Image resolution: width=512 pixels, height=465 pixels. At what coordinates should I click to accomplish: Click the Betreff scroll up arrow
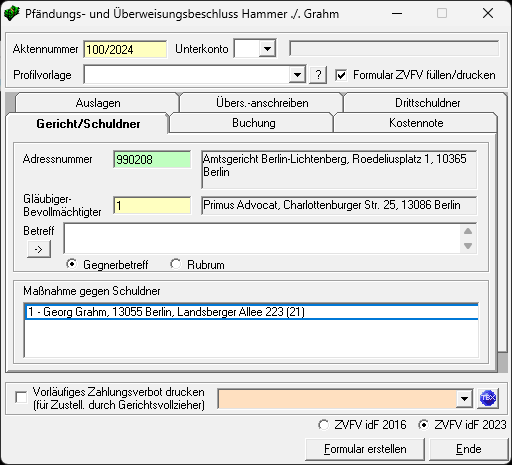pos(468,231)
